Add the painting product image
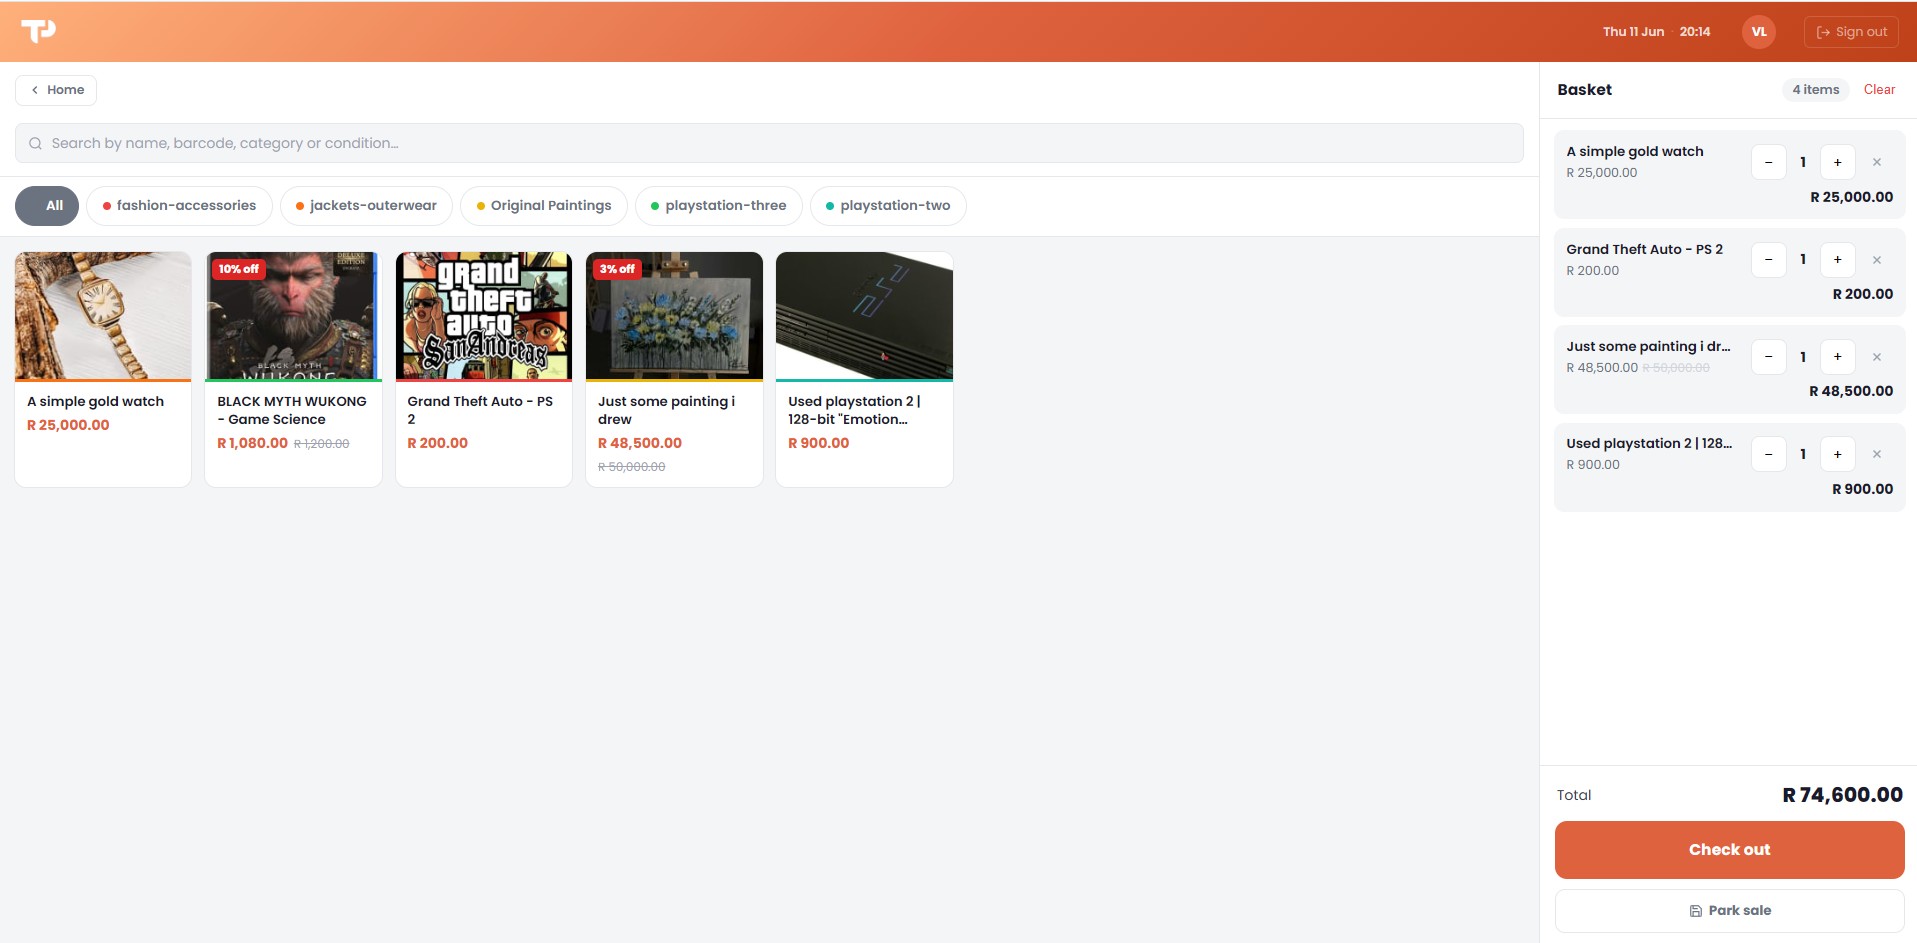The height and width of the screenshot is (943, 1917). point(674,316)
